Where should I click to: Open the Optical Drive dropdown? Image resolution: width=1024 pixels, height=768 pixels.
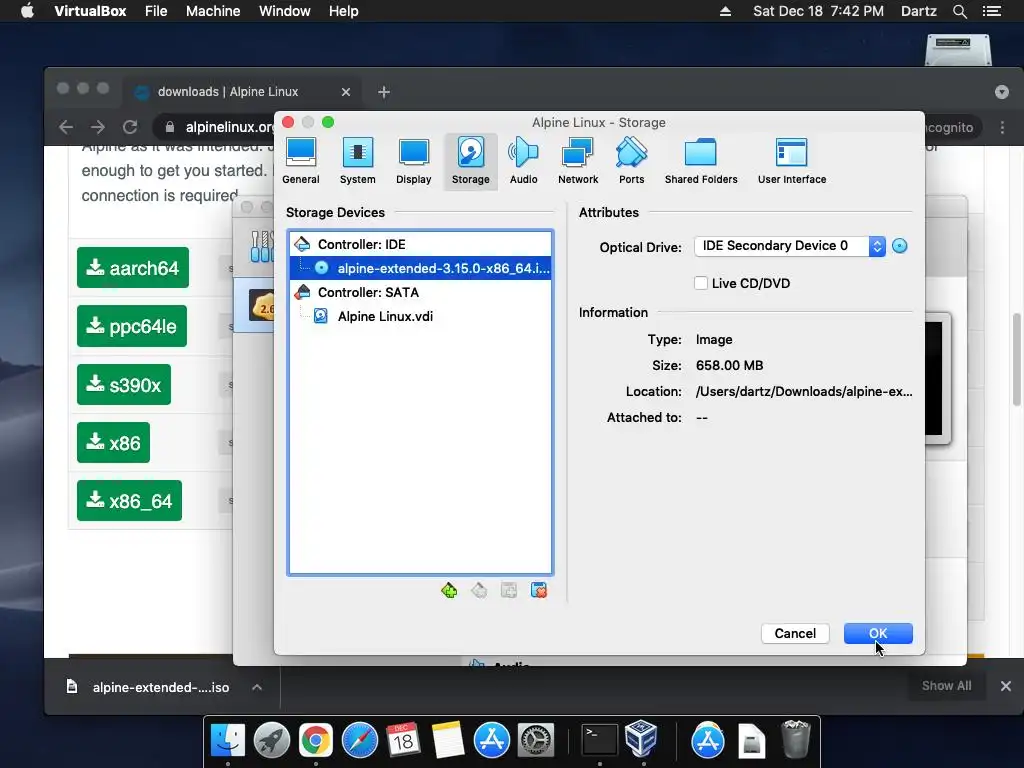pyautogui.click(x=790, y=246)
